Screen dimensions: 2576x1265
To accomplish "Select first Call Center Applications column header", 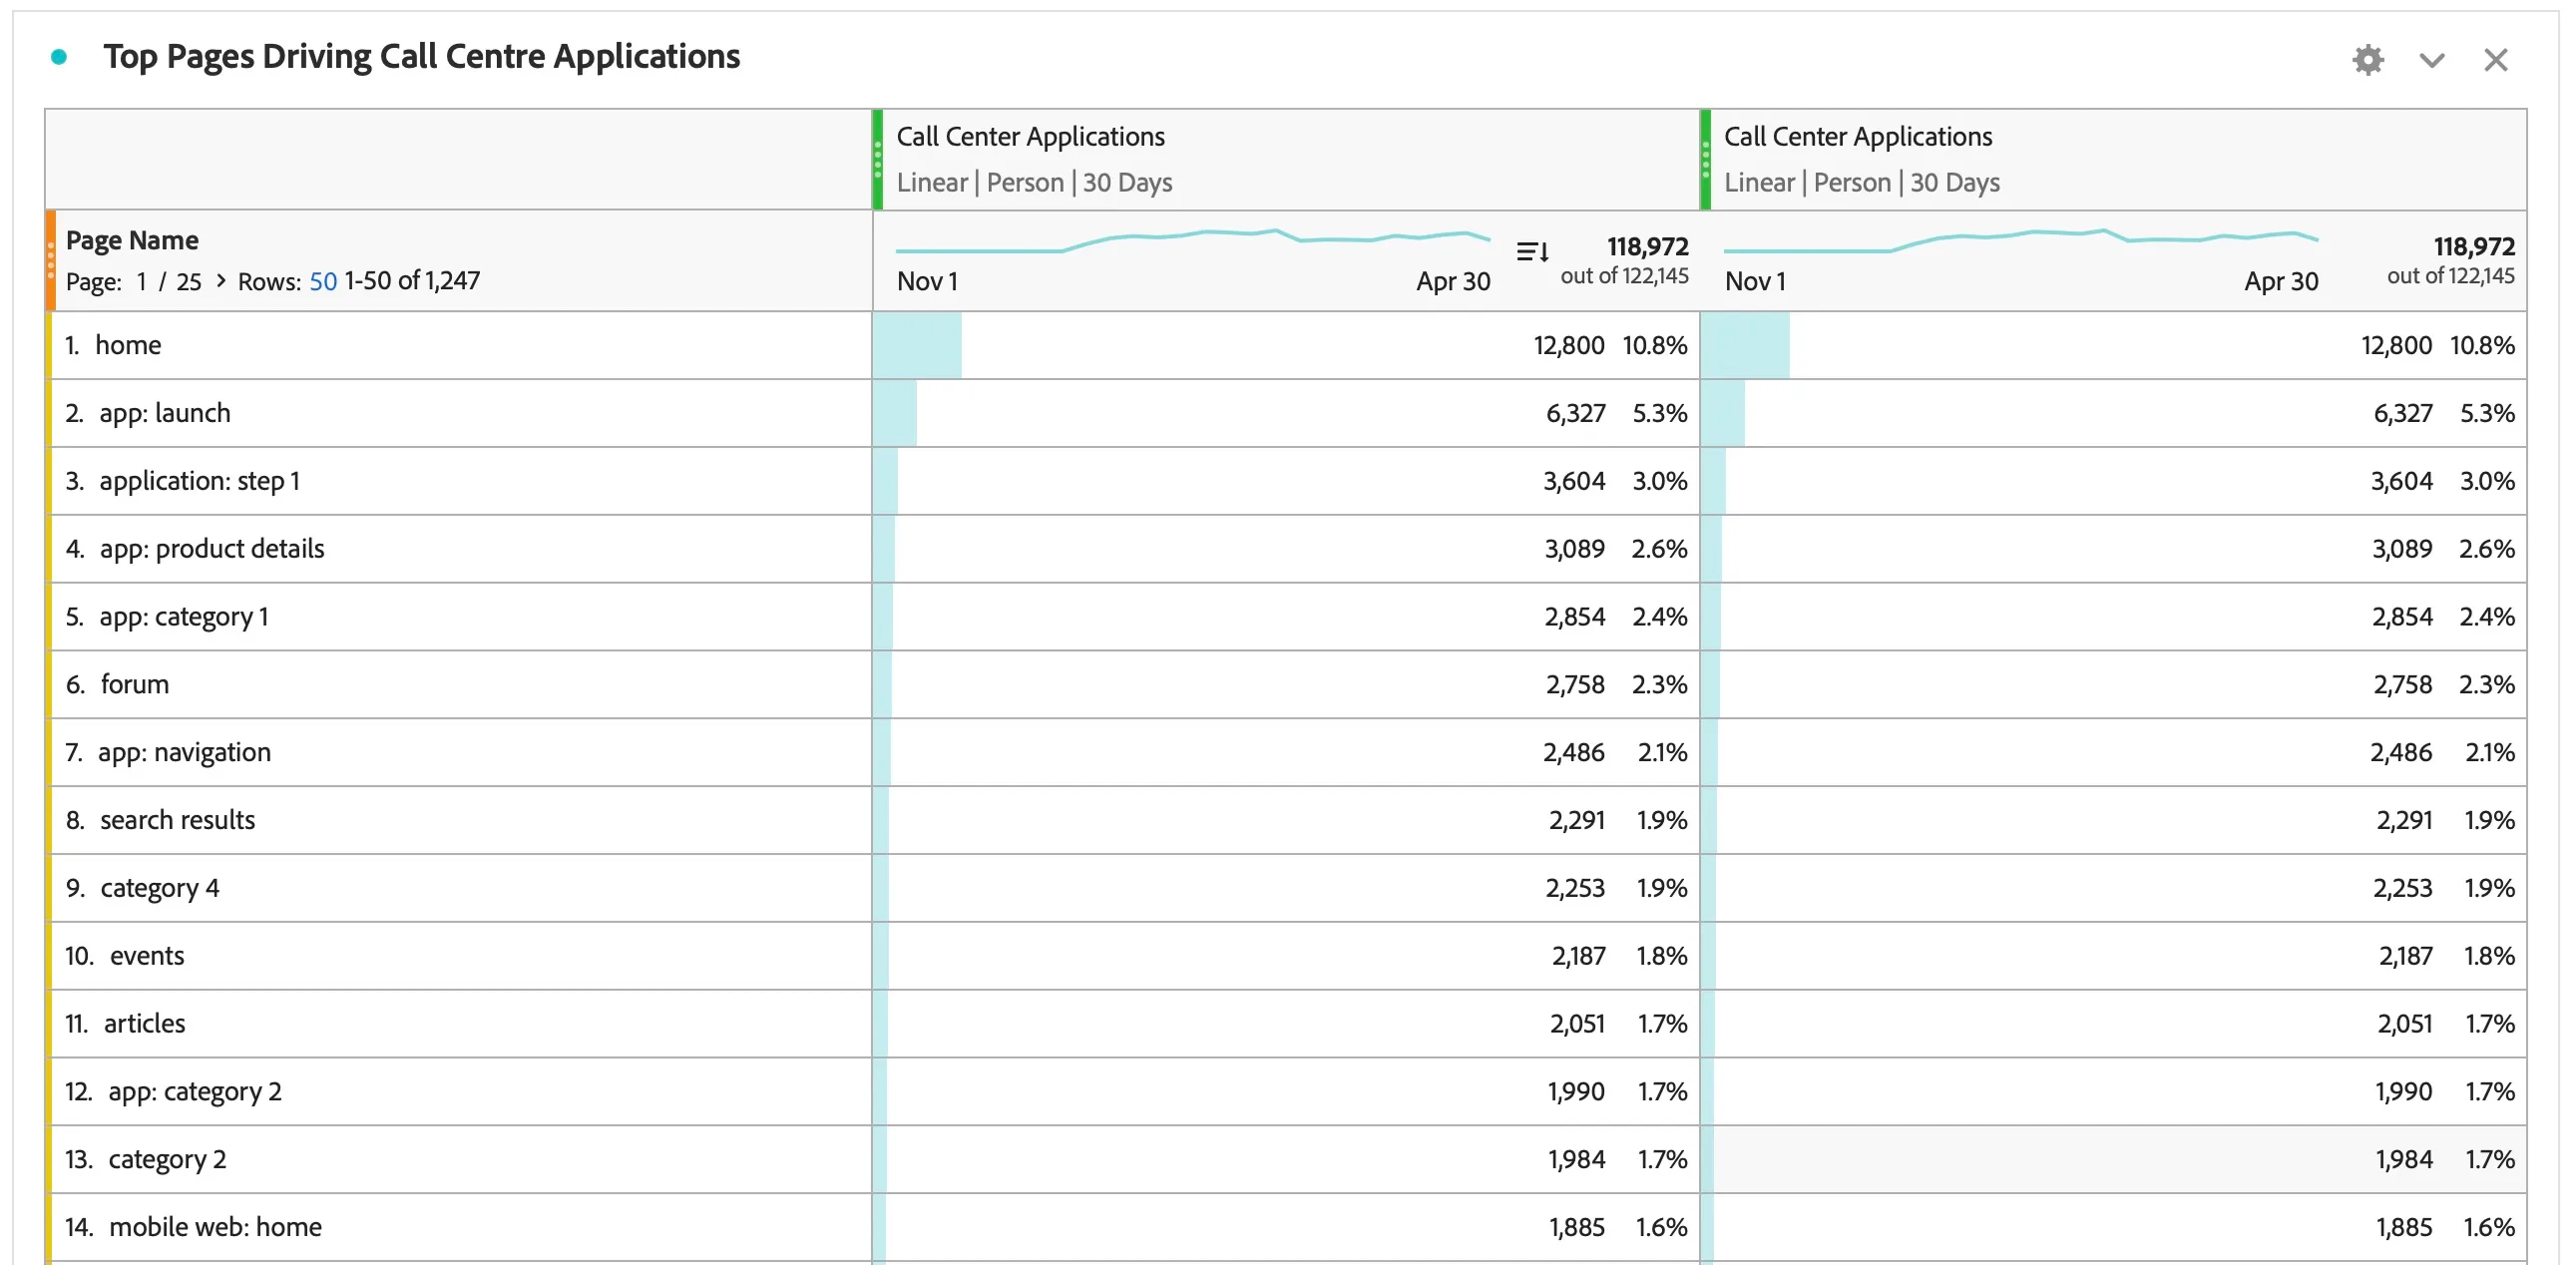I will 1285,159.
